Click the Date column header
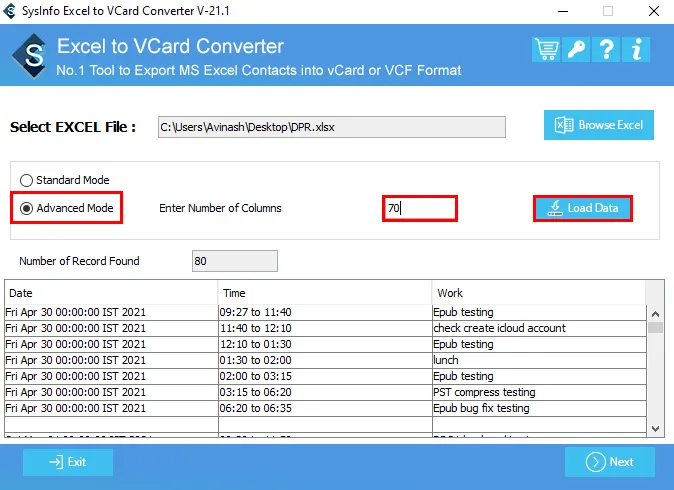Image resolution: width=674 pixels, height=490 pixels. (111, 293)
